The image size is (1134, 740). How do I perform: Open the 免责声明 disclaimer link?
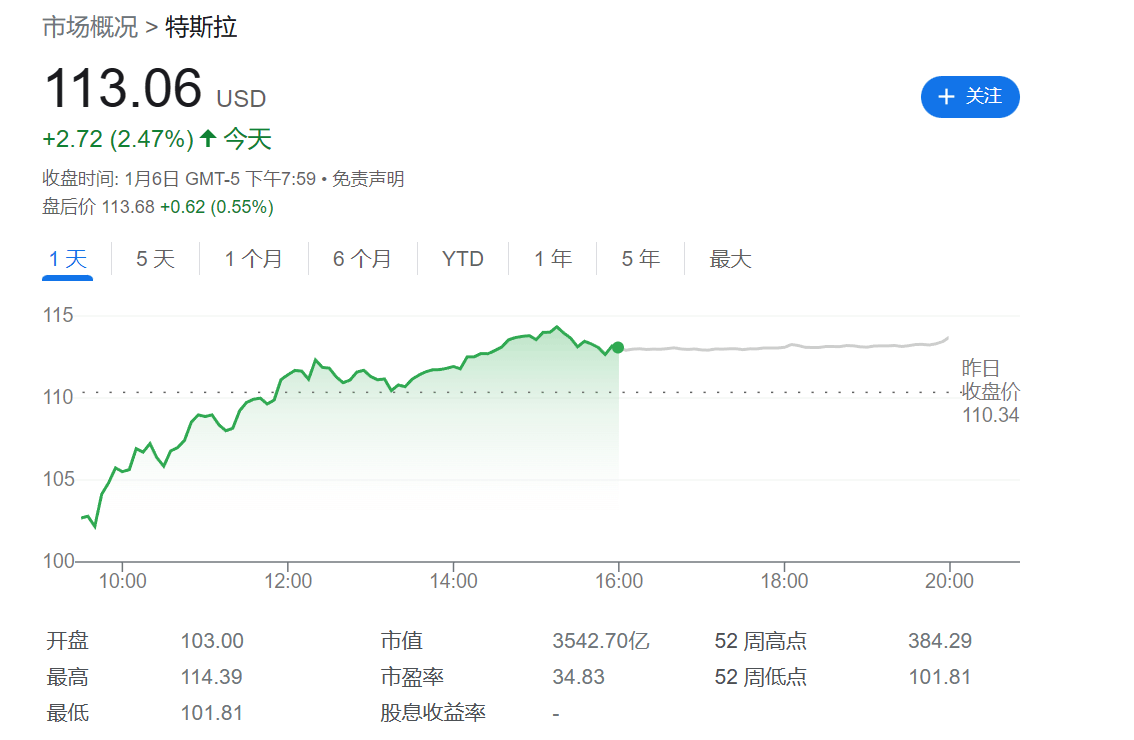[x=368, y=179]
